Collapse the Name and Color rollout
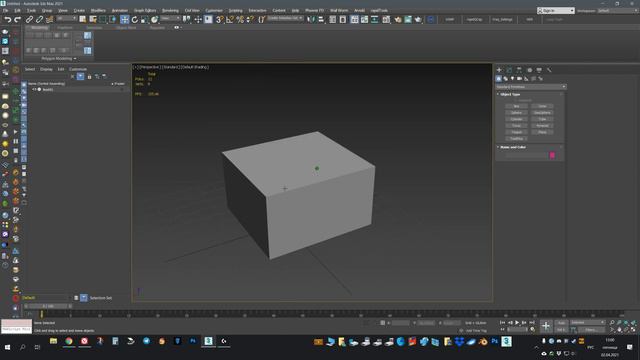This screenshot has width=640, height=360. tap(513, 147)
